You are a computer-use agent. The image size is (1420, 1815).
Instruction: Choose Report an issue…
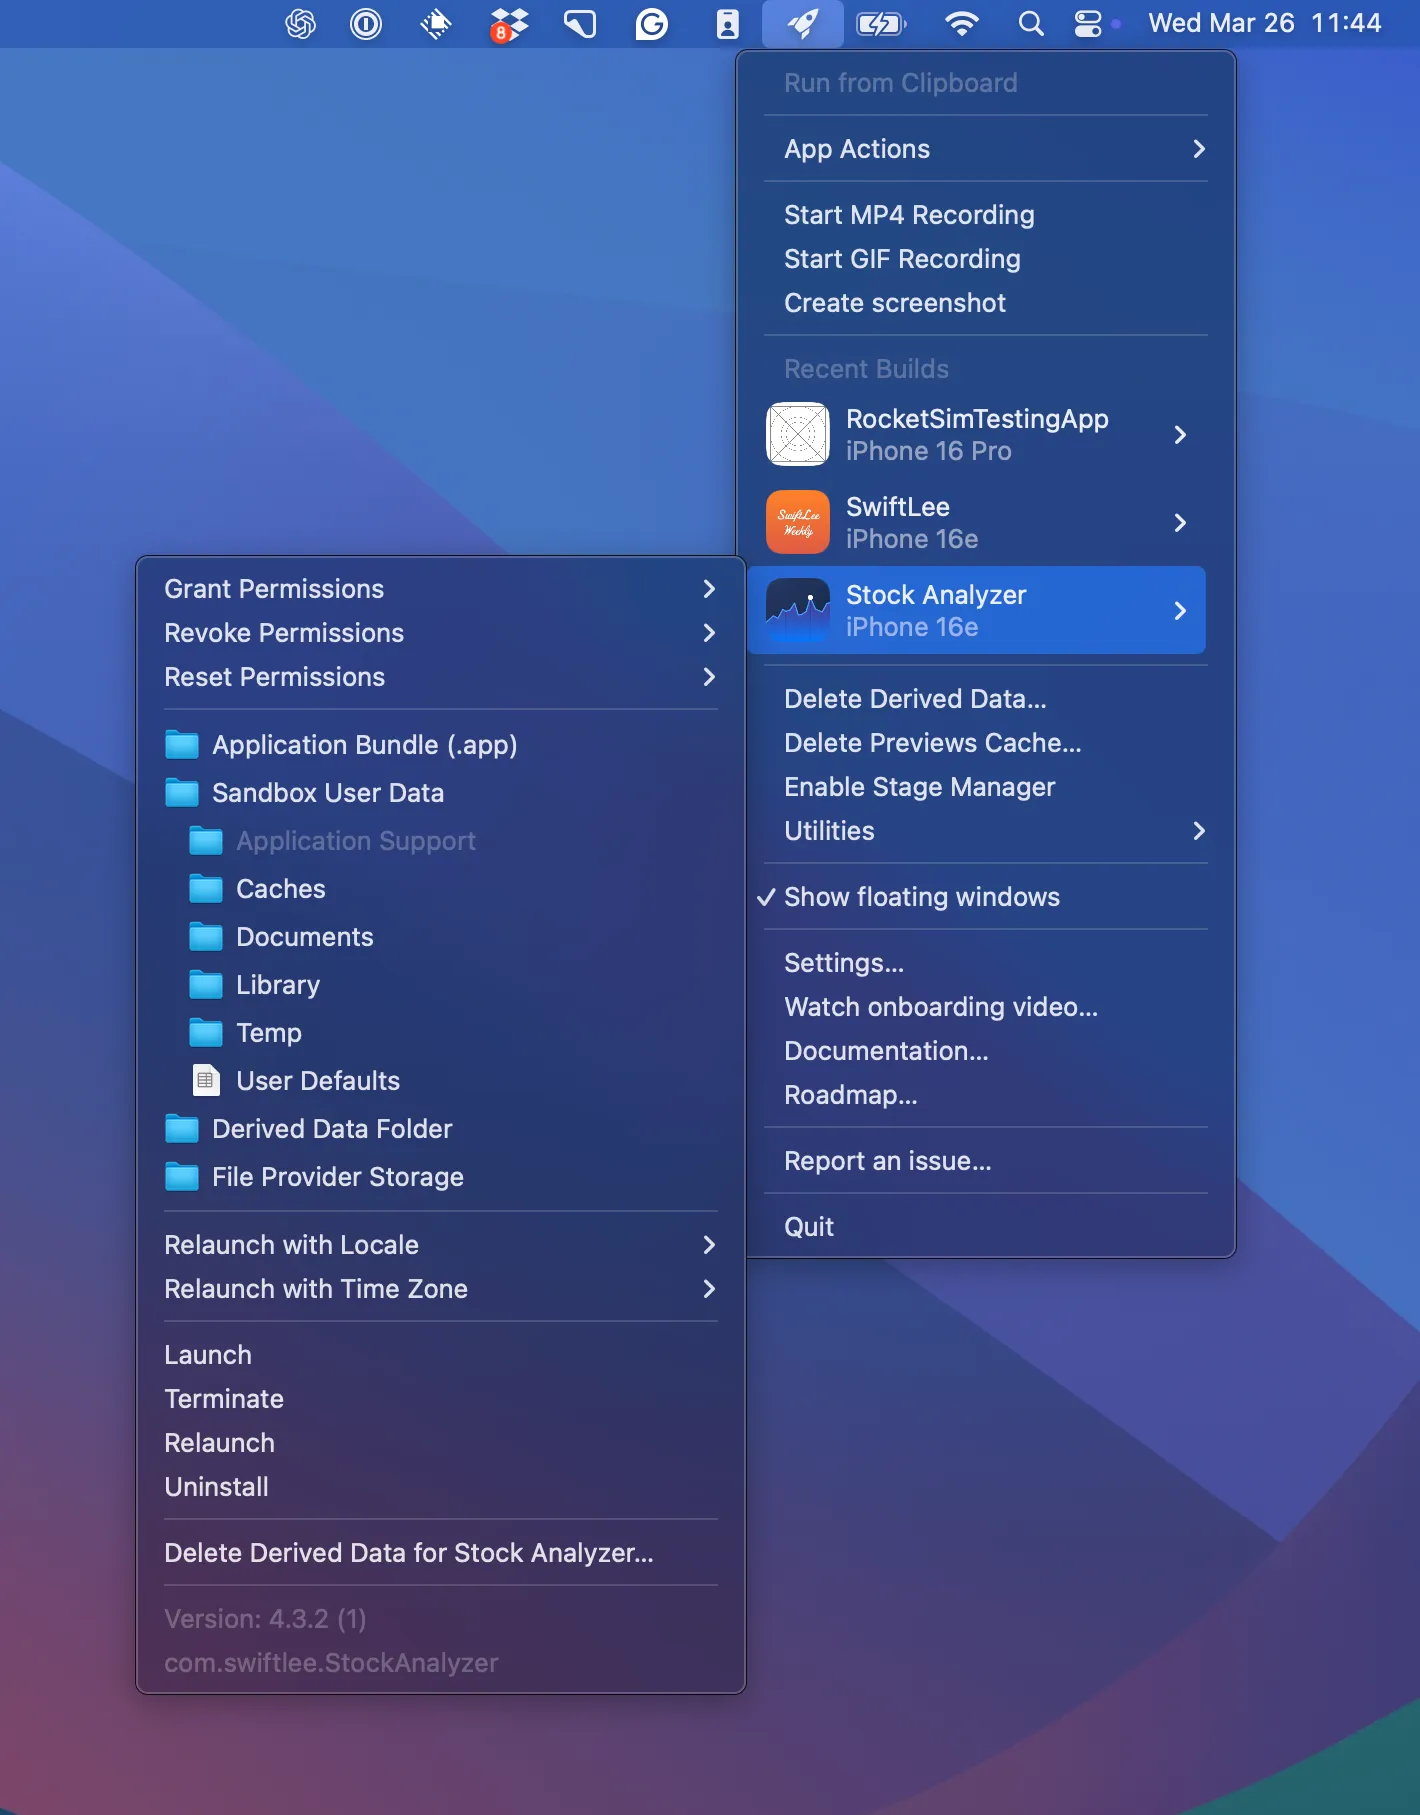click(x=888, y=1161)
